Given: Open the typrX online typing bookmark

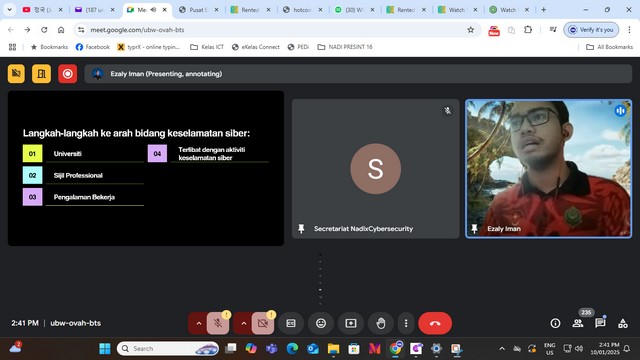Looking at the screenshot, I should pyautogui.click(x=149, y=47).
